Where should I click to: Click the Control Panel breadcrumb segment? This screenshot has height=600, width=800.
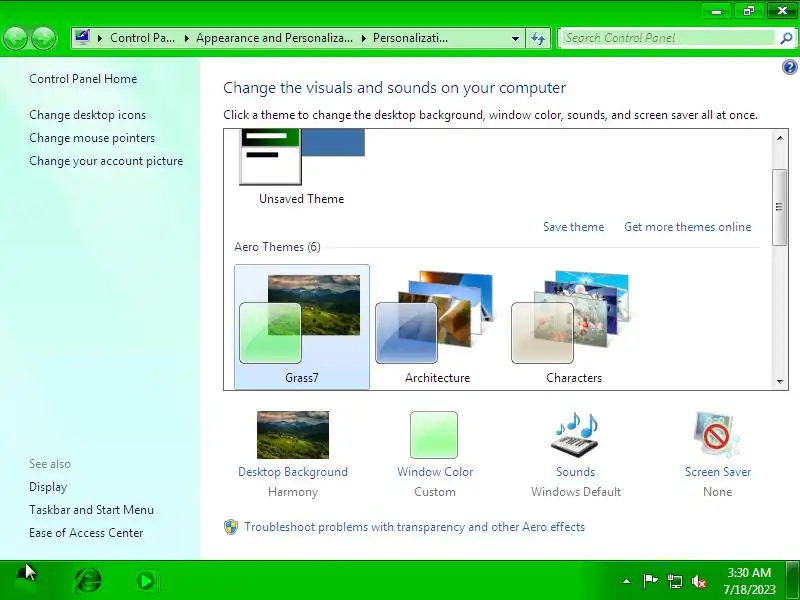coord(142,38)
